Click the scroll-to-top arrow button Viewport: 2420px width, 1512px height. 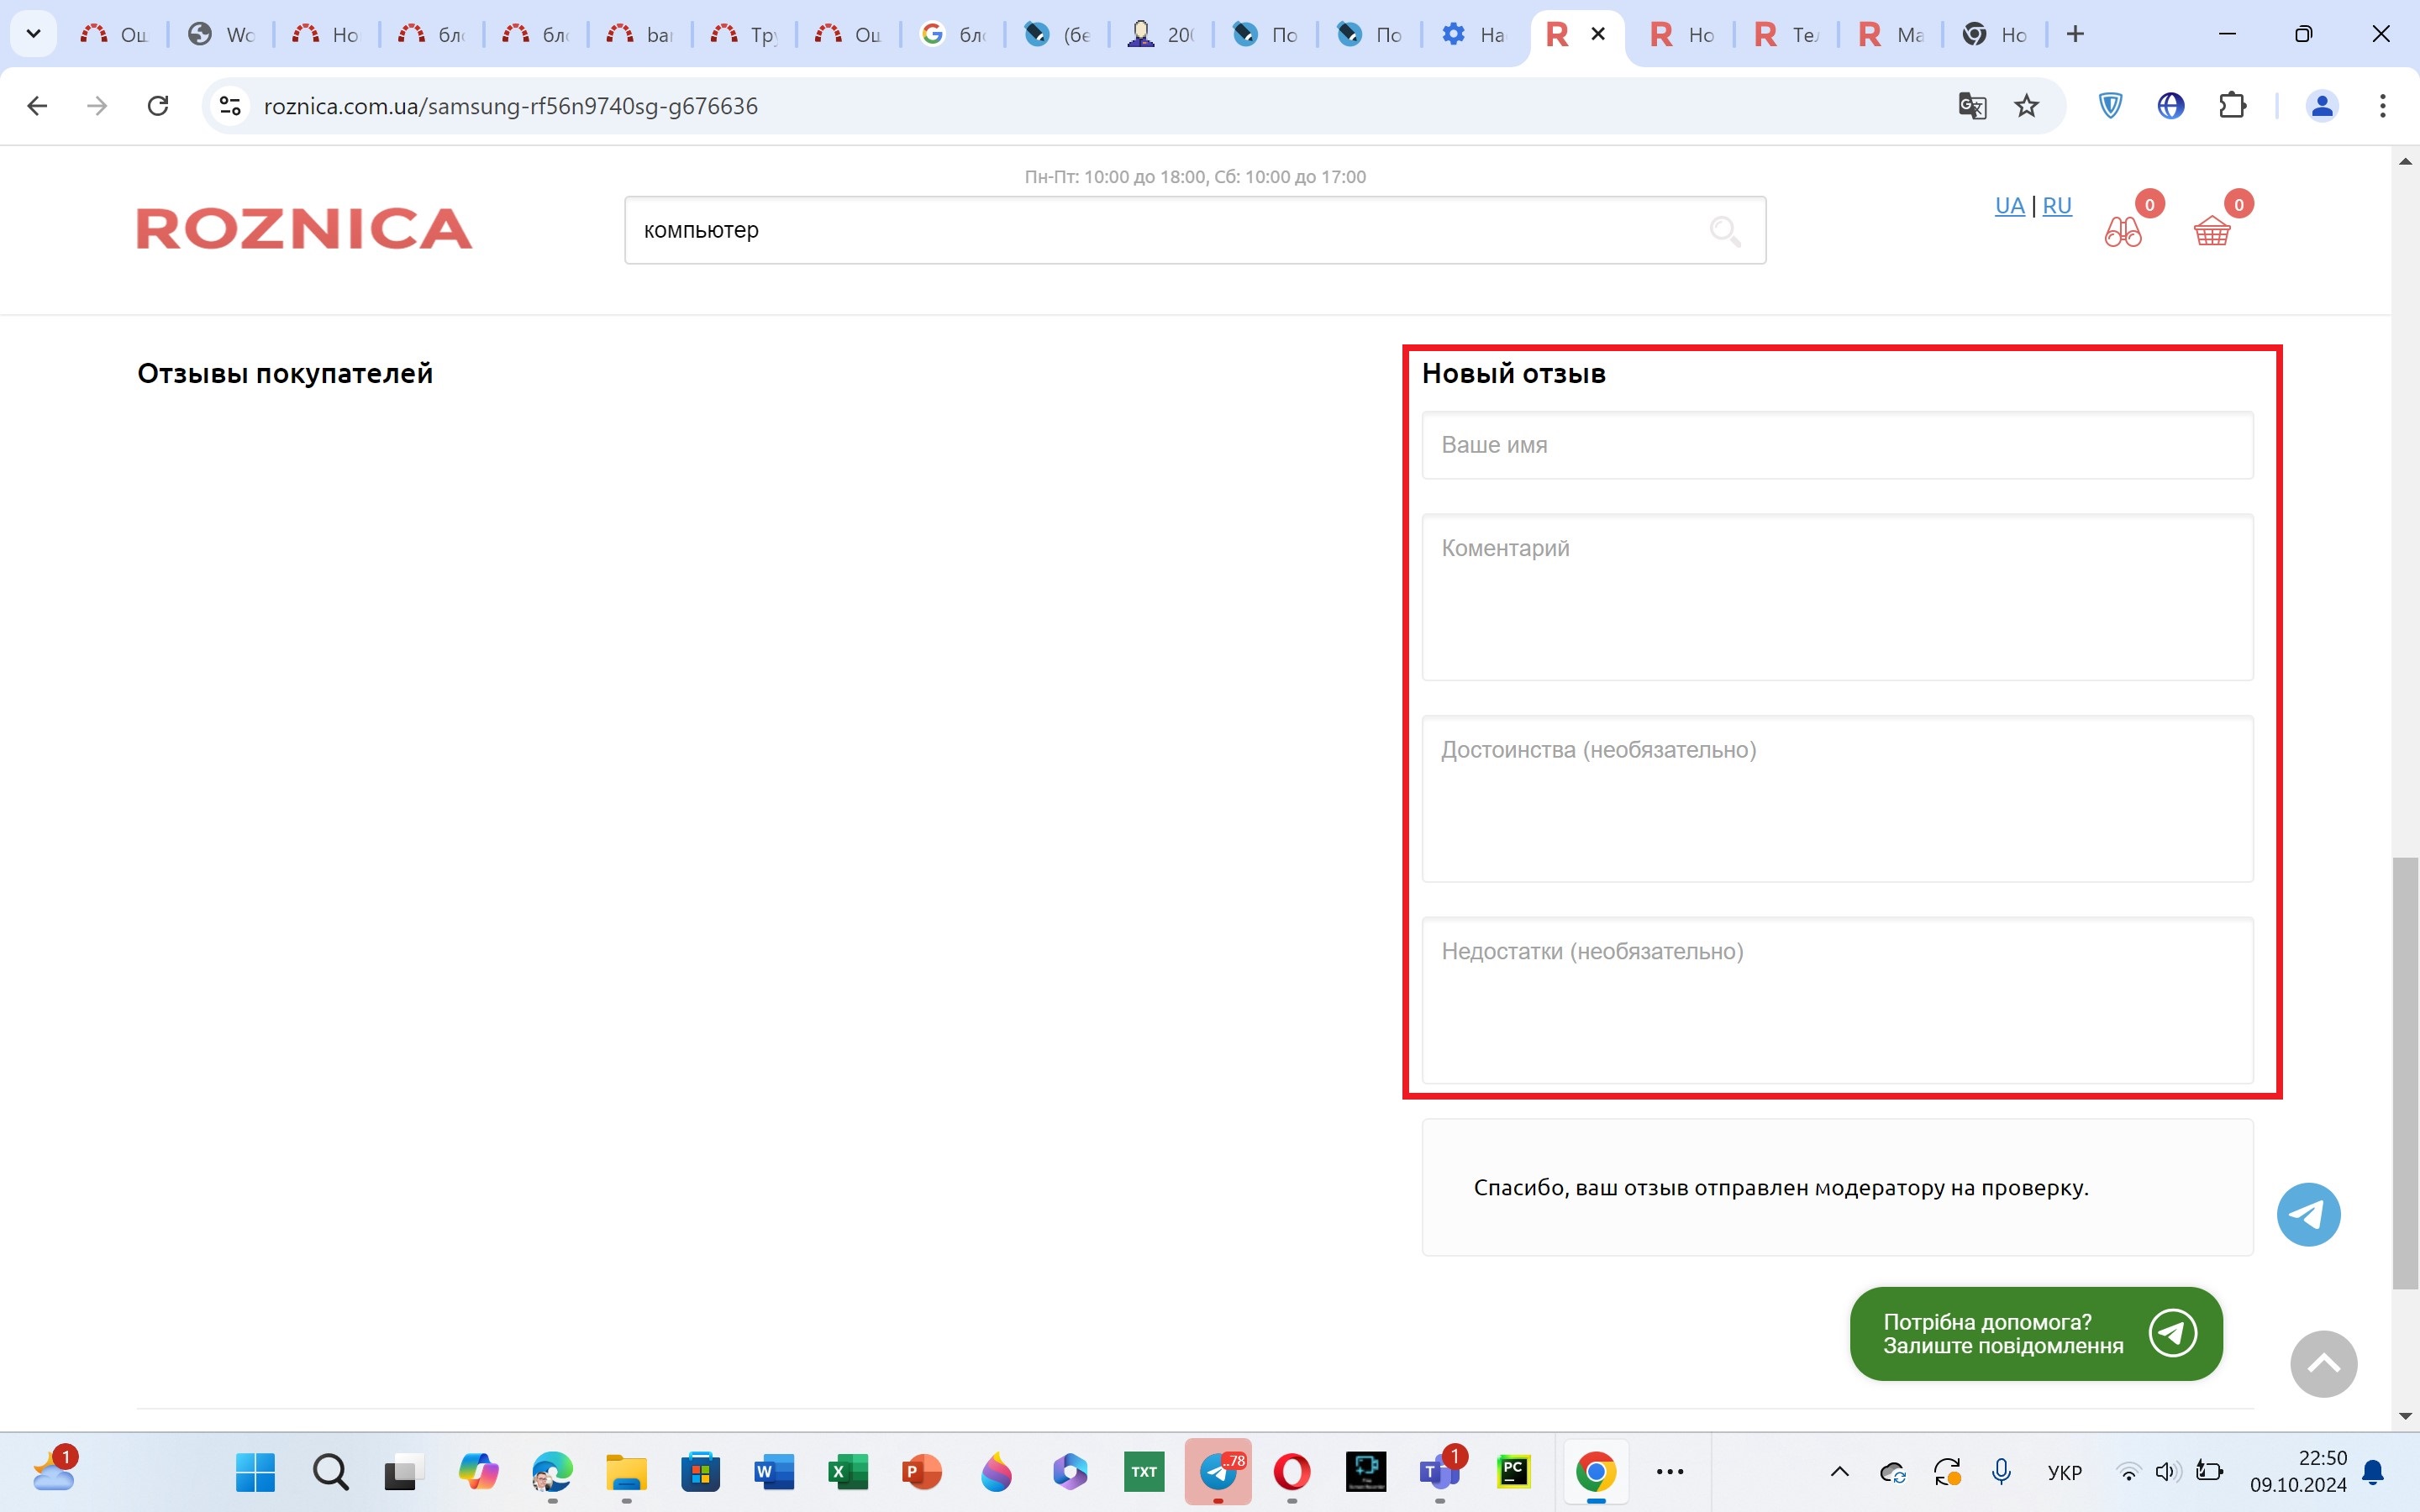(2323, 1364)
